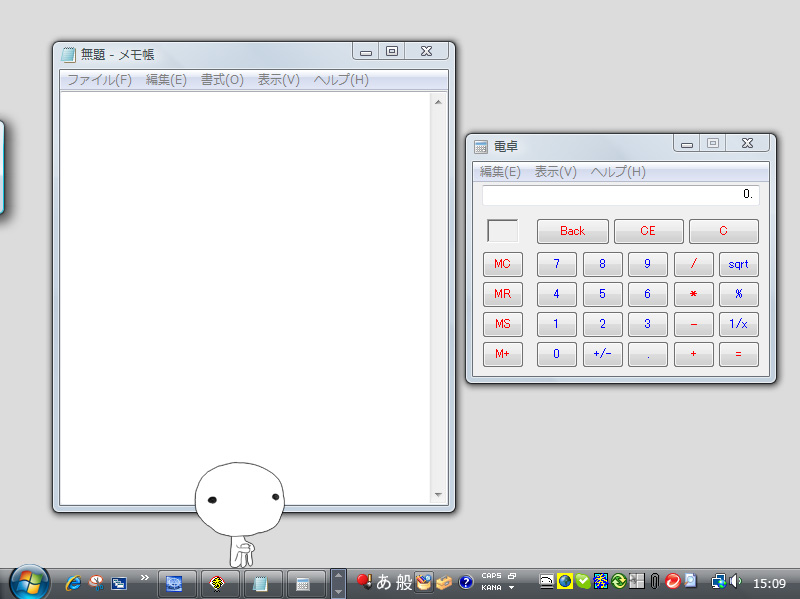Tap the 3 key on the calculator
This screenshot has height=599, width=800.
647,324
